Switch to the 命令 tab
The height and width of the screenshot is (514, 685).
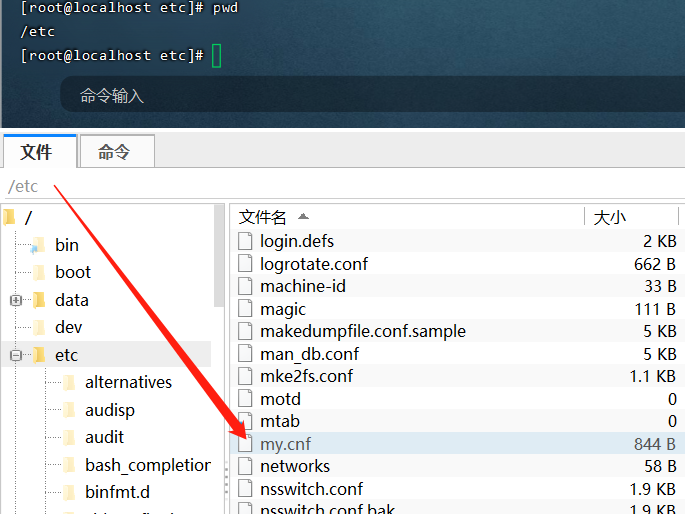click(x=114, y=152)
